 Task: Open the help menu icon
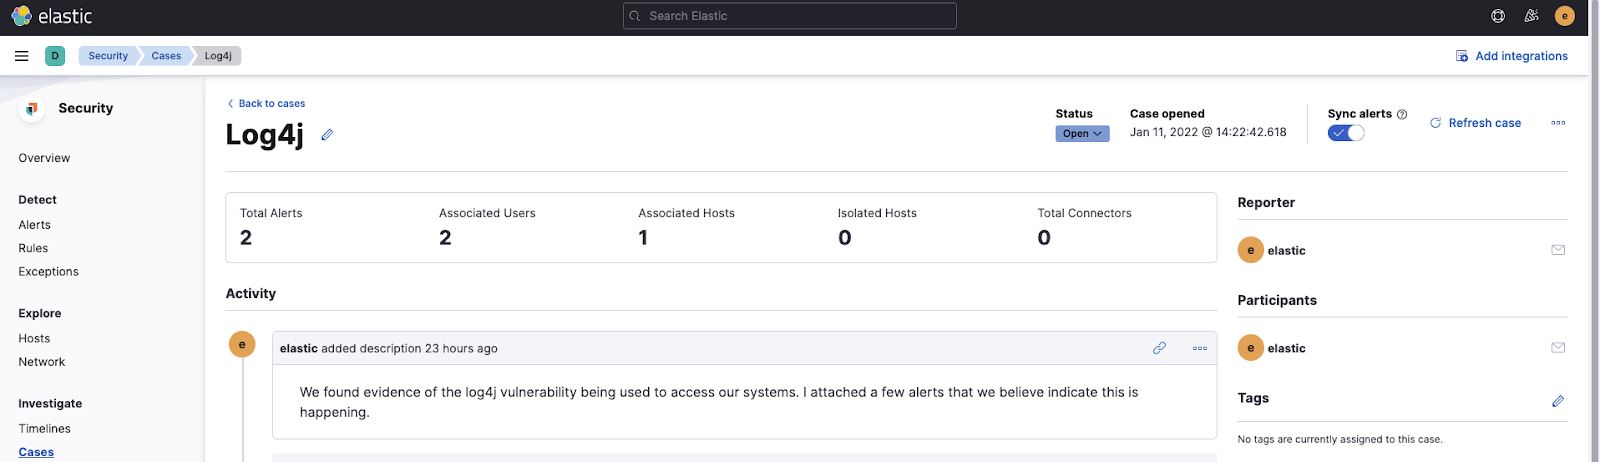click(x=1498, y=16)
